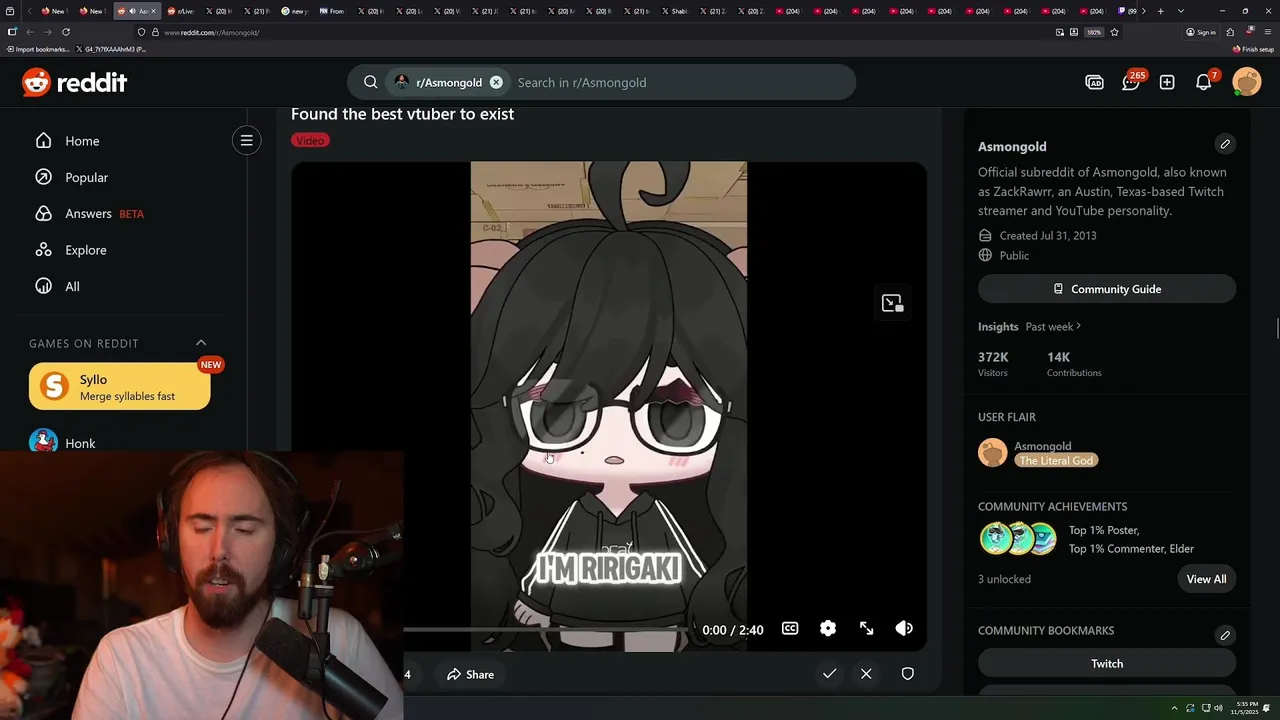The image size is (1280, 720).
Task: Open the Reddit logo home link
Action: point(75,83)
